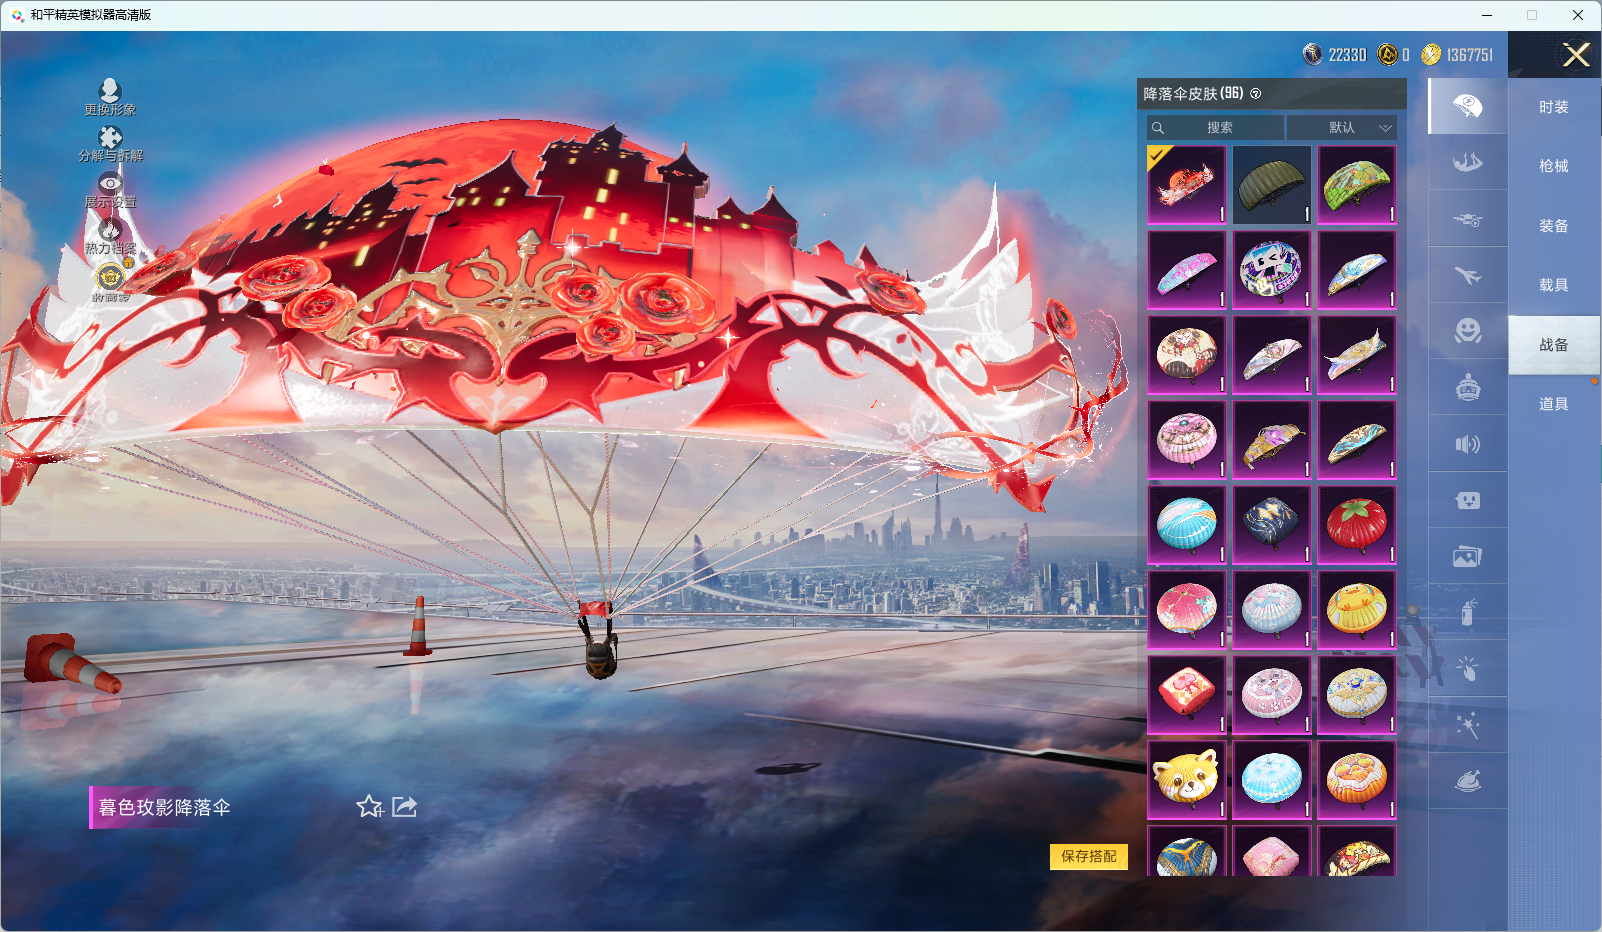Open 更换形象 (change appearance) icon

pyautogui.click(x=110, y=92)
